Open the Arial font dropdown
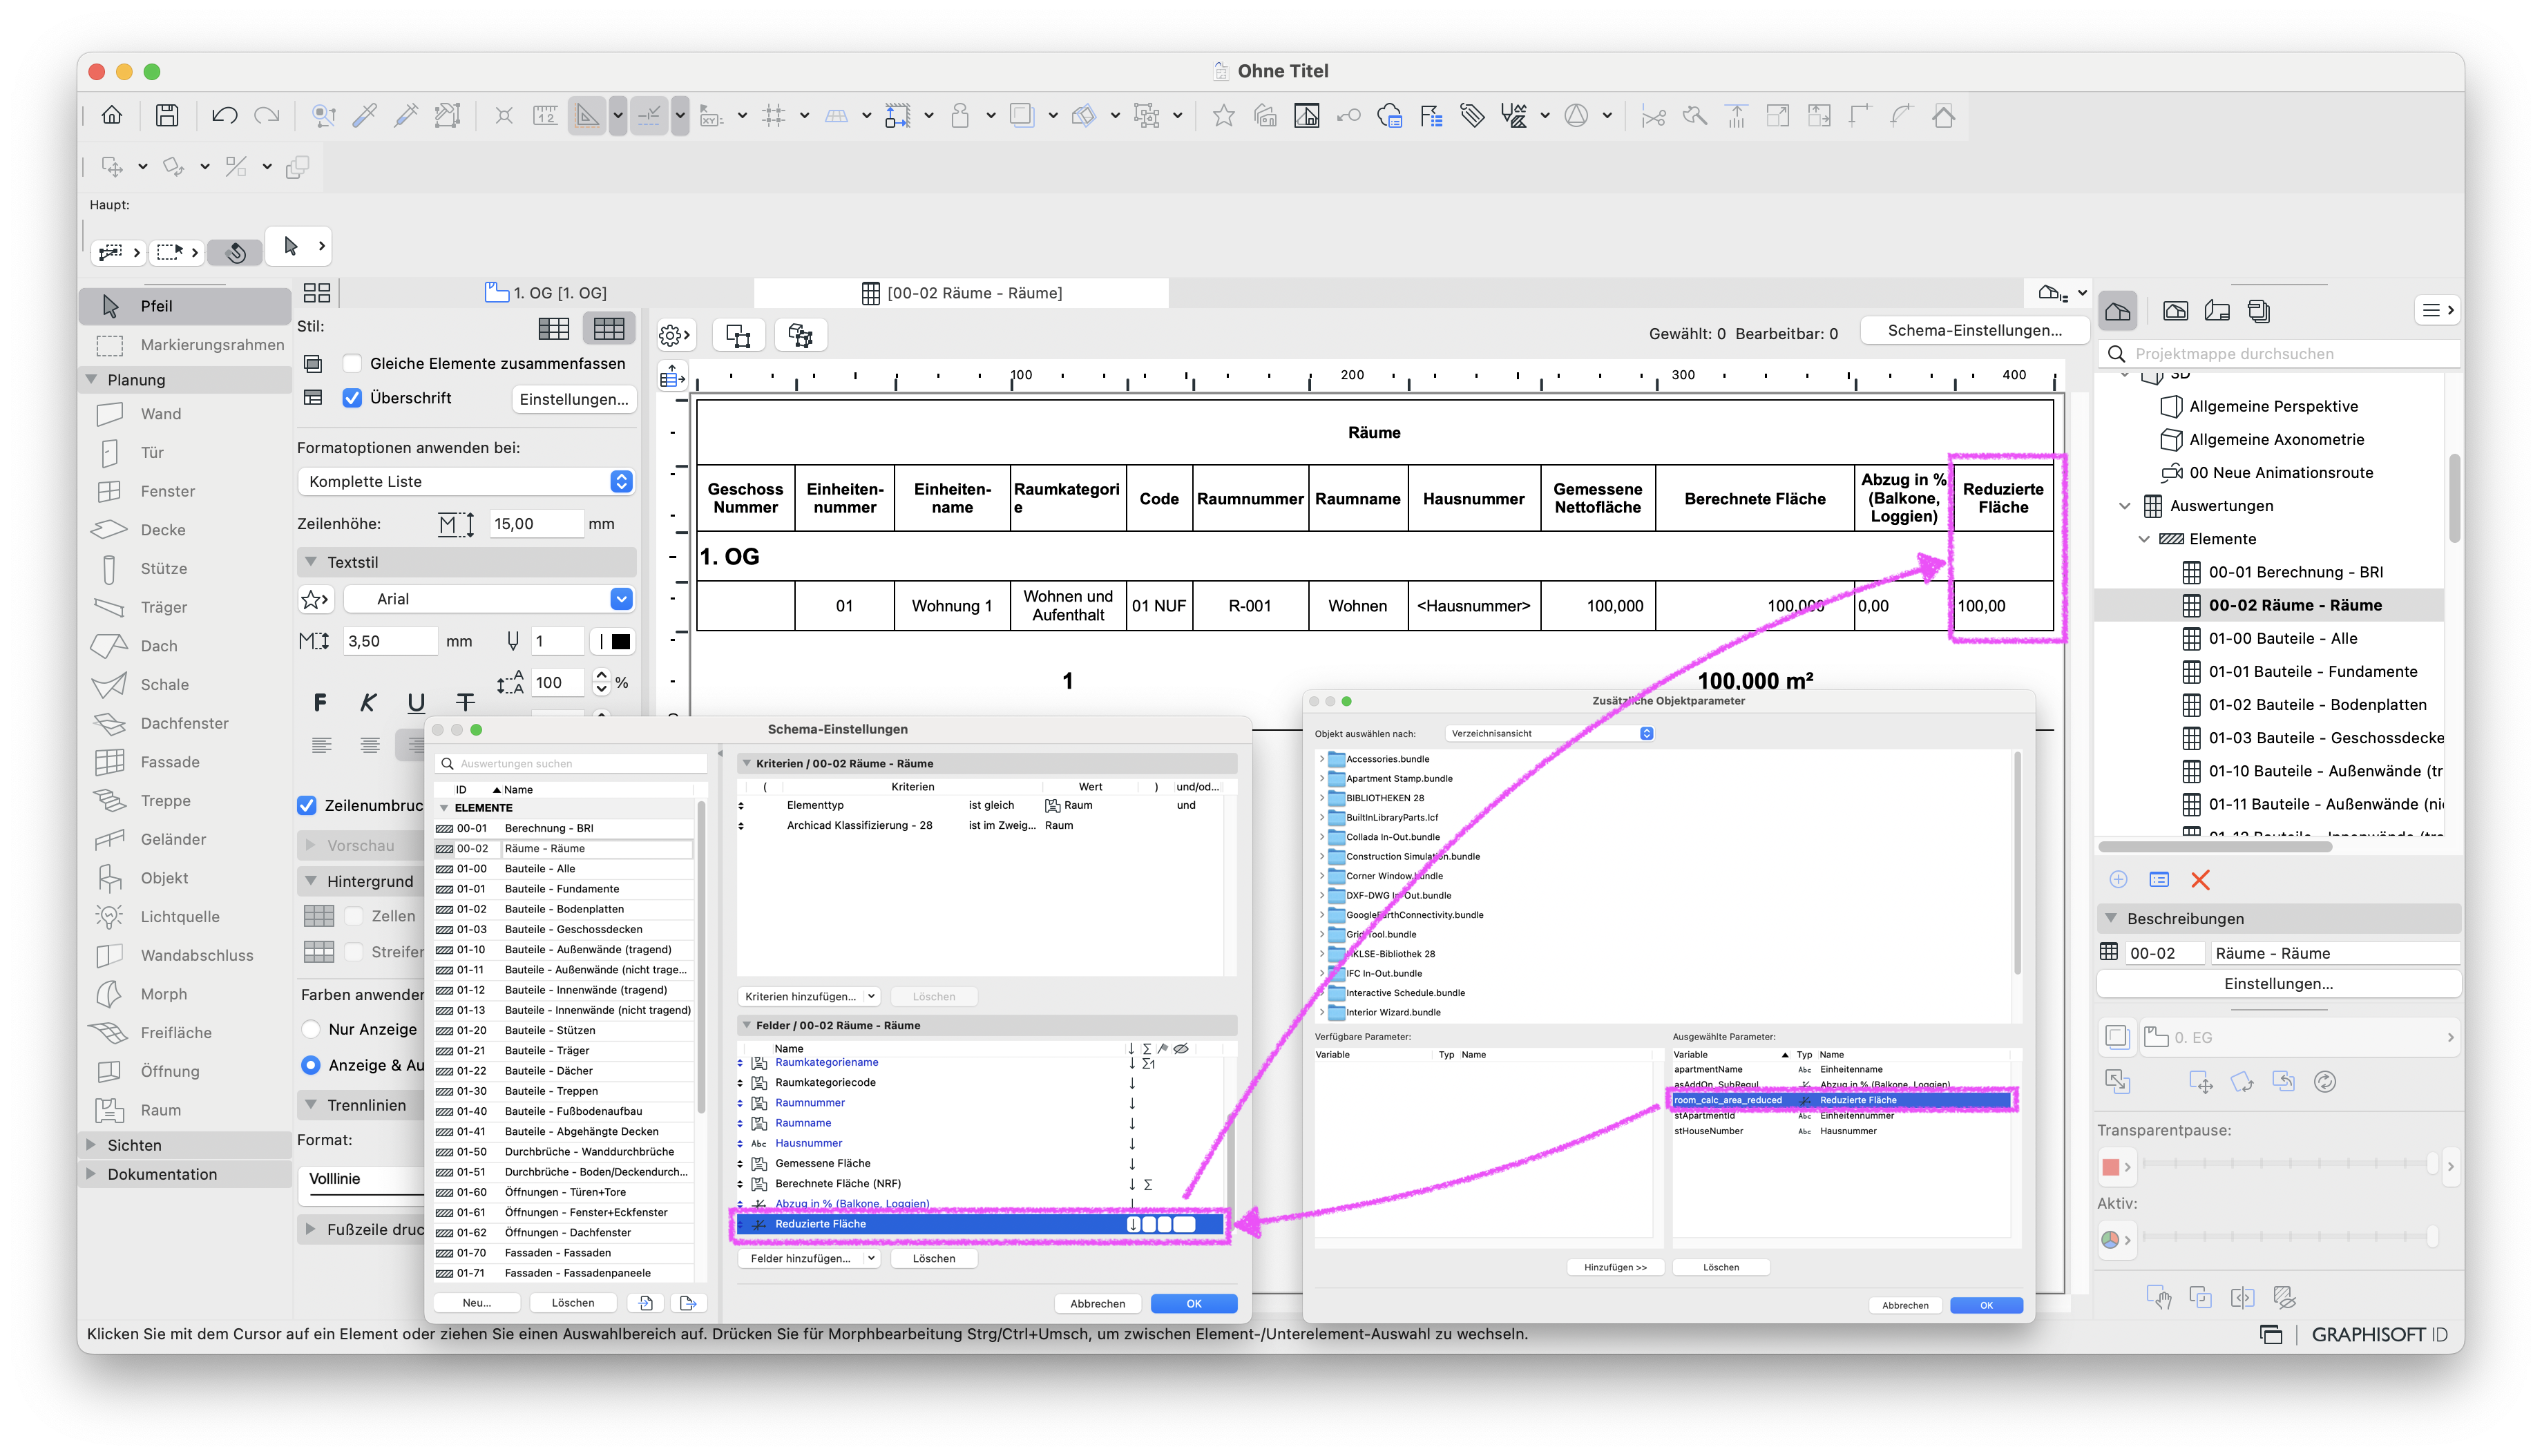The image size is (2542, 1456). point(488,599)
